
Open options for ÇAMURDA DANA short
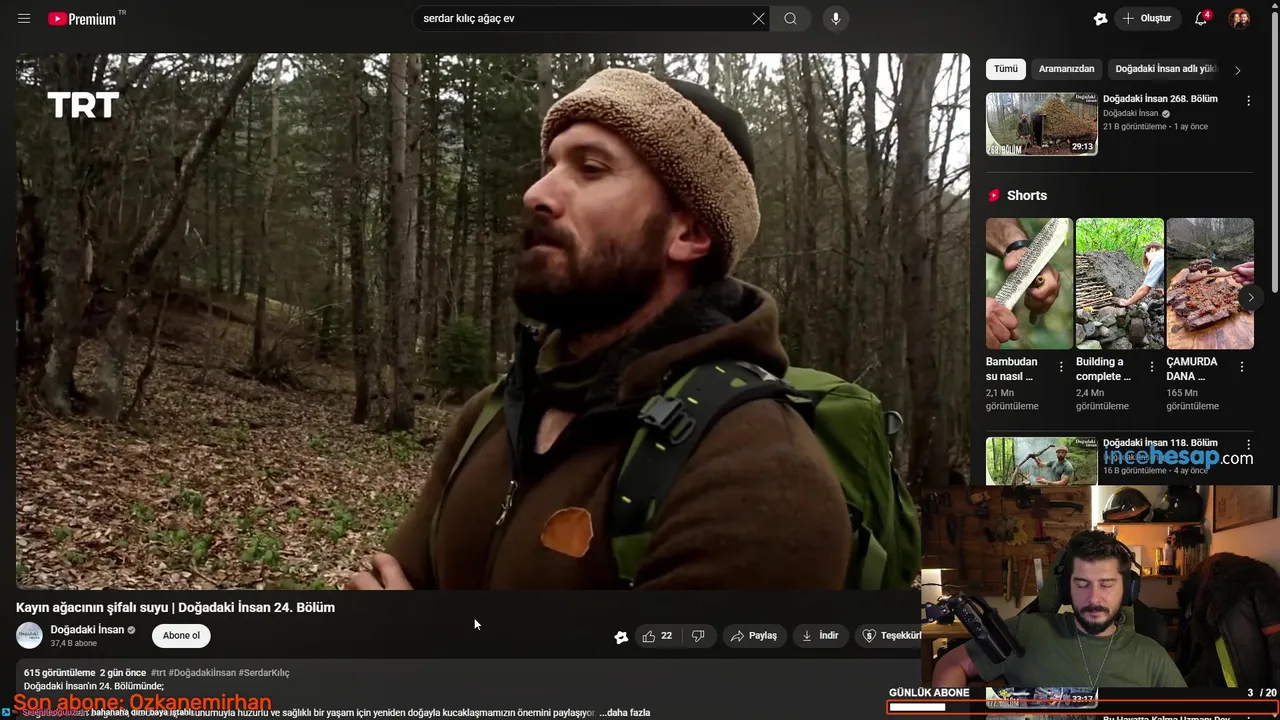[x=1242, y=367]
